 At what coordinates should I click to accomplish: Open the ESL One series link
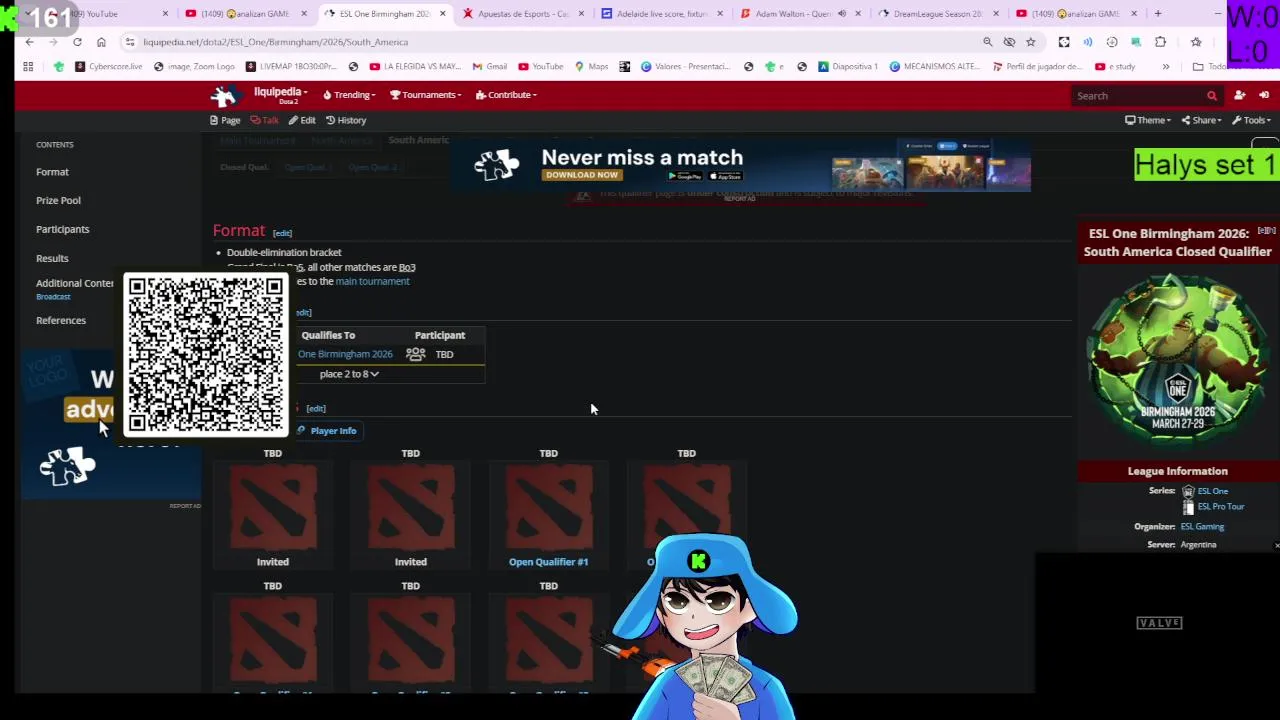tap(1212, 491)
